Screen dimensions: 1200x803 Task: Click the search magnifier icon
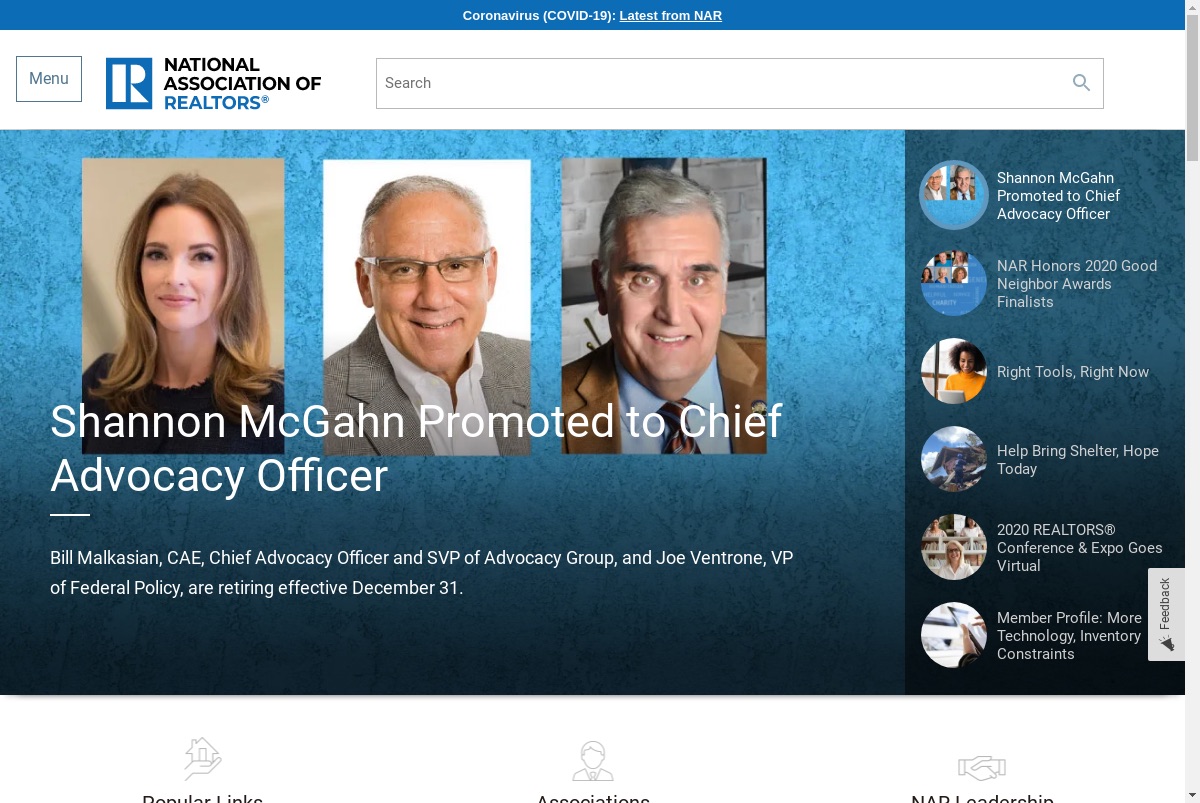coord(1081,83)
